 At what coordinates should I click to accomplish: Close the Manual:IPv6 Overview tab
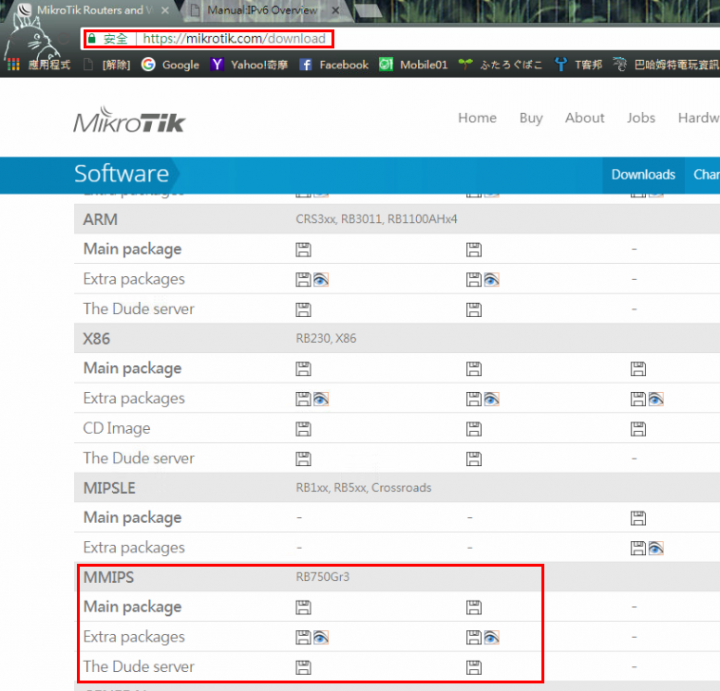(x=336, y=10)
